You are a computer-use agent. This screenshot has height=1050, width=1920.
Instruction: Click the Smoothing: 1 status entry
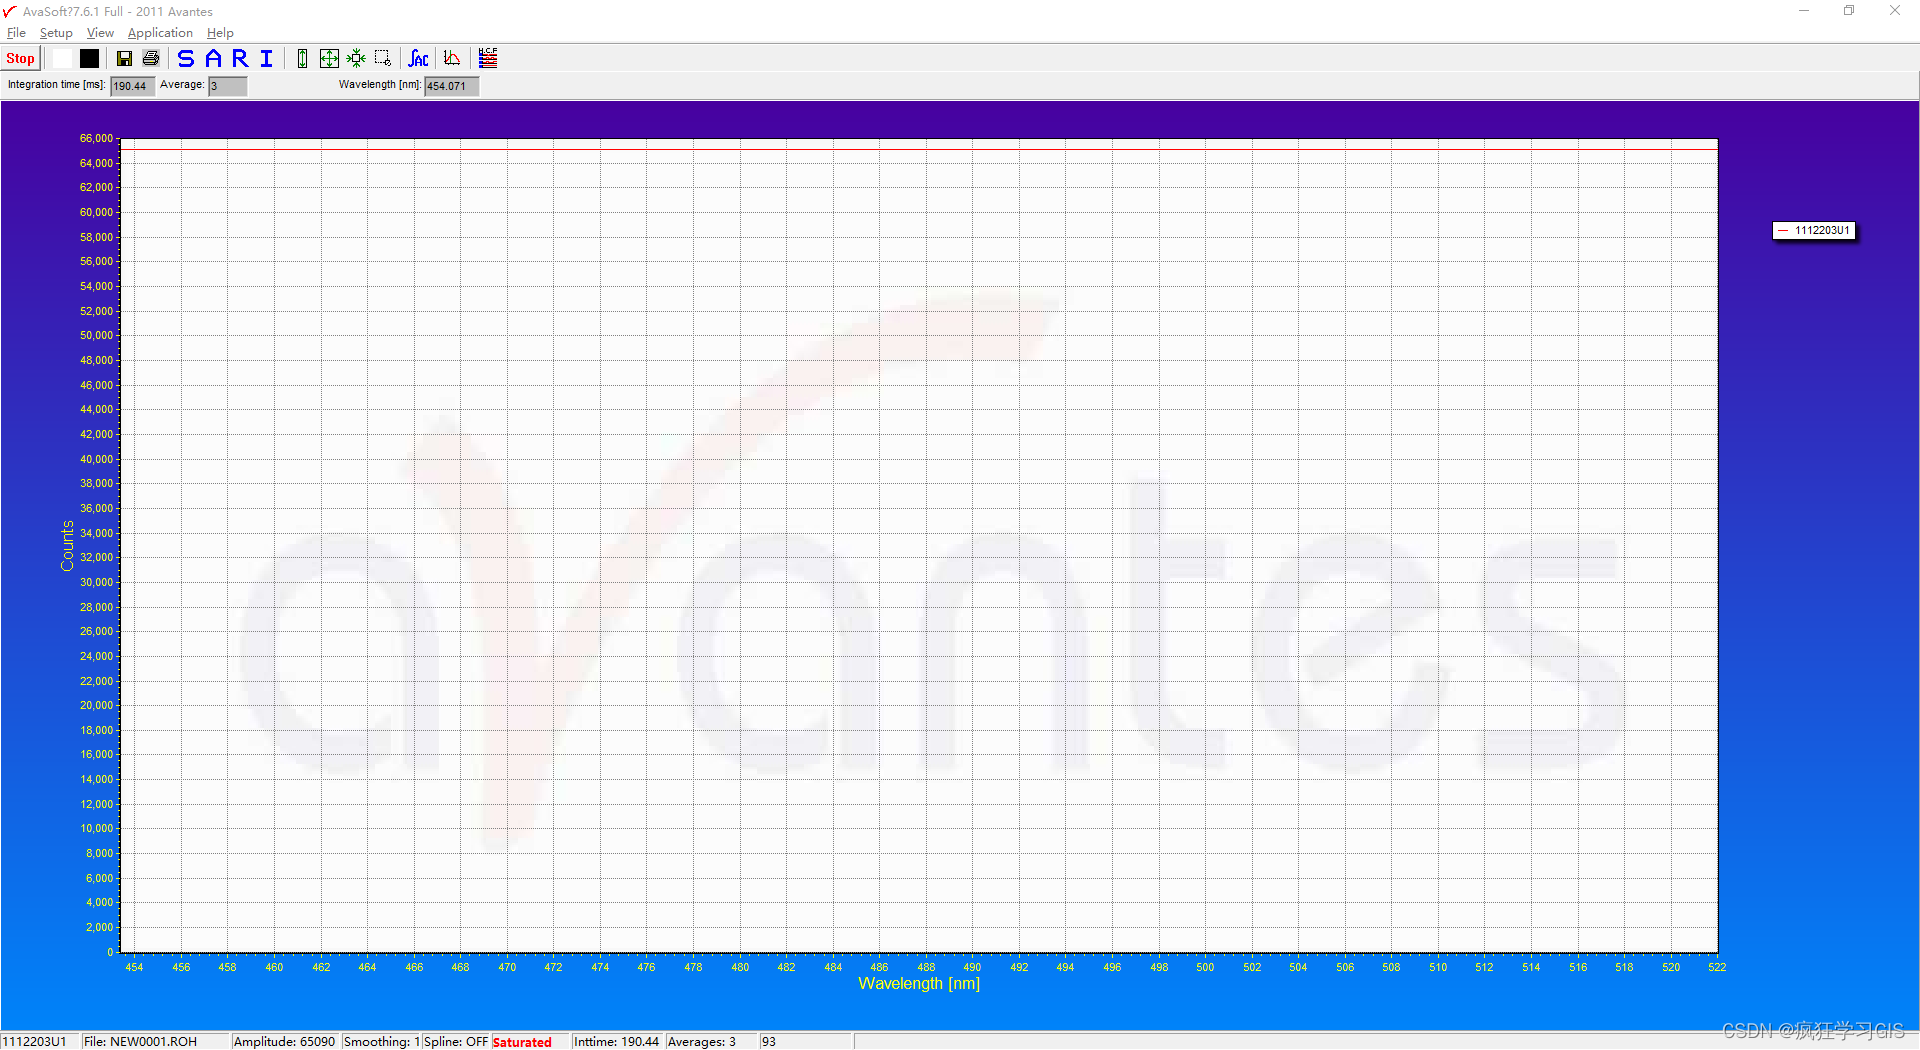click(x=382, y=1042)
